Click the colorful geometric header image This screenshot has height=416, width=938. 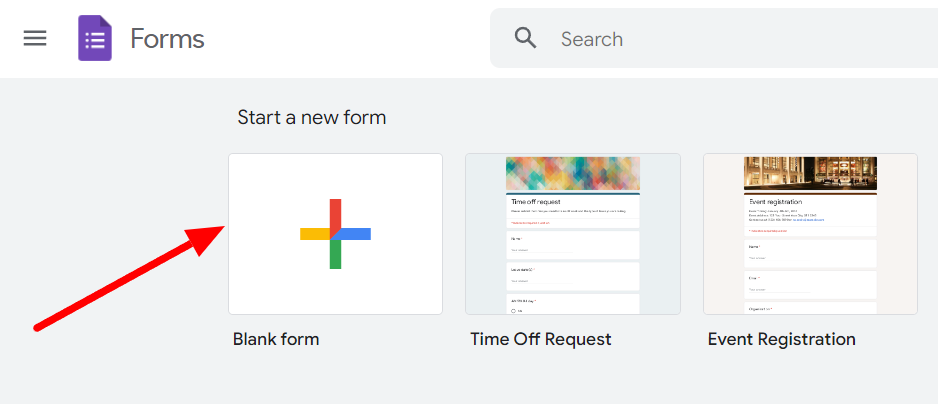(x=572, y=174)
